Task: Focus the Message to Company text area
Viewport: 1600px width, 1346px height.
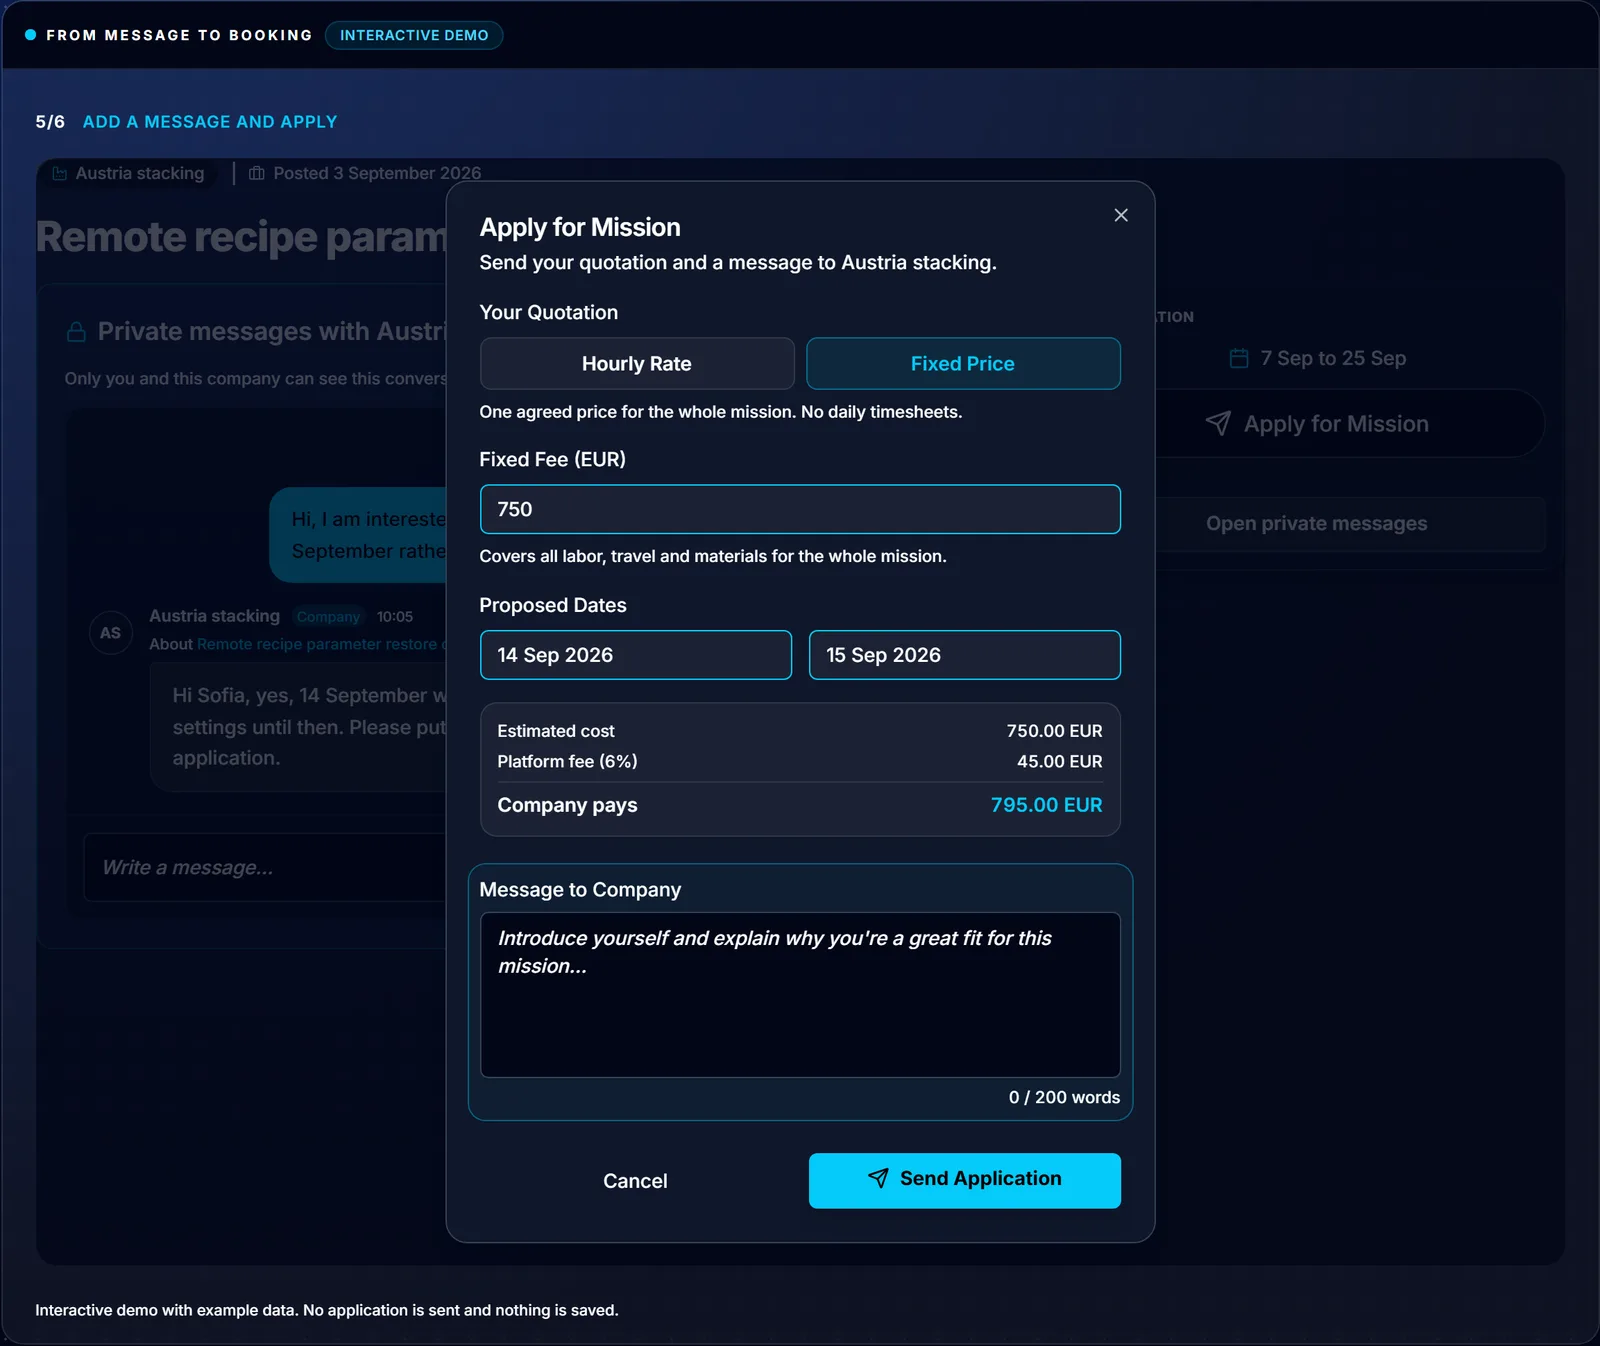Action: tap(800, 995)
